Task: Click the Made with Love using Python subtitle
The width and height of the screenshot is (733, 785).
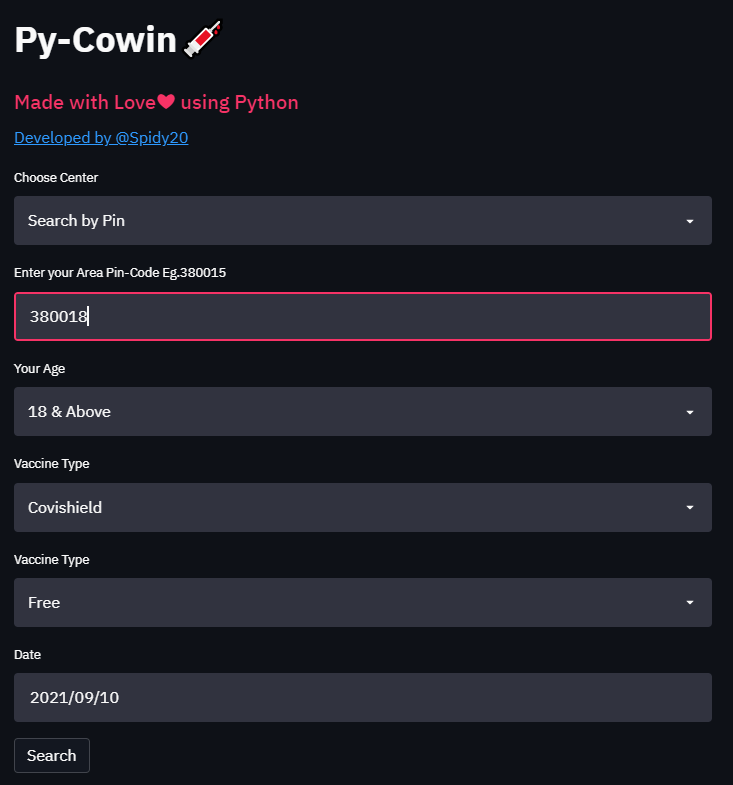Action: (x=156, y=103)
